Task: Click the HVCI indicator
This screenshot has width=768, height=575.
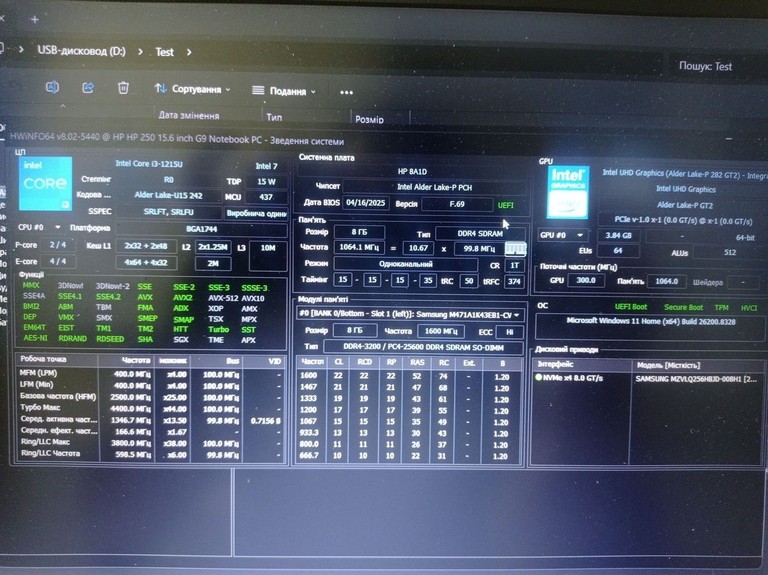Action: coord(749,308)
